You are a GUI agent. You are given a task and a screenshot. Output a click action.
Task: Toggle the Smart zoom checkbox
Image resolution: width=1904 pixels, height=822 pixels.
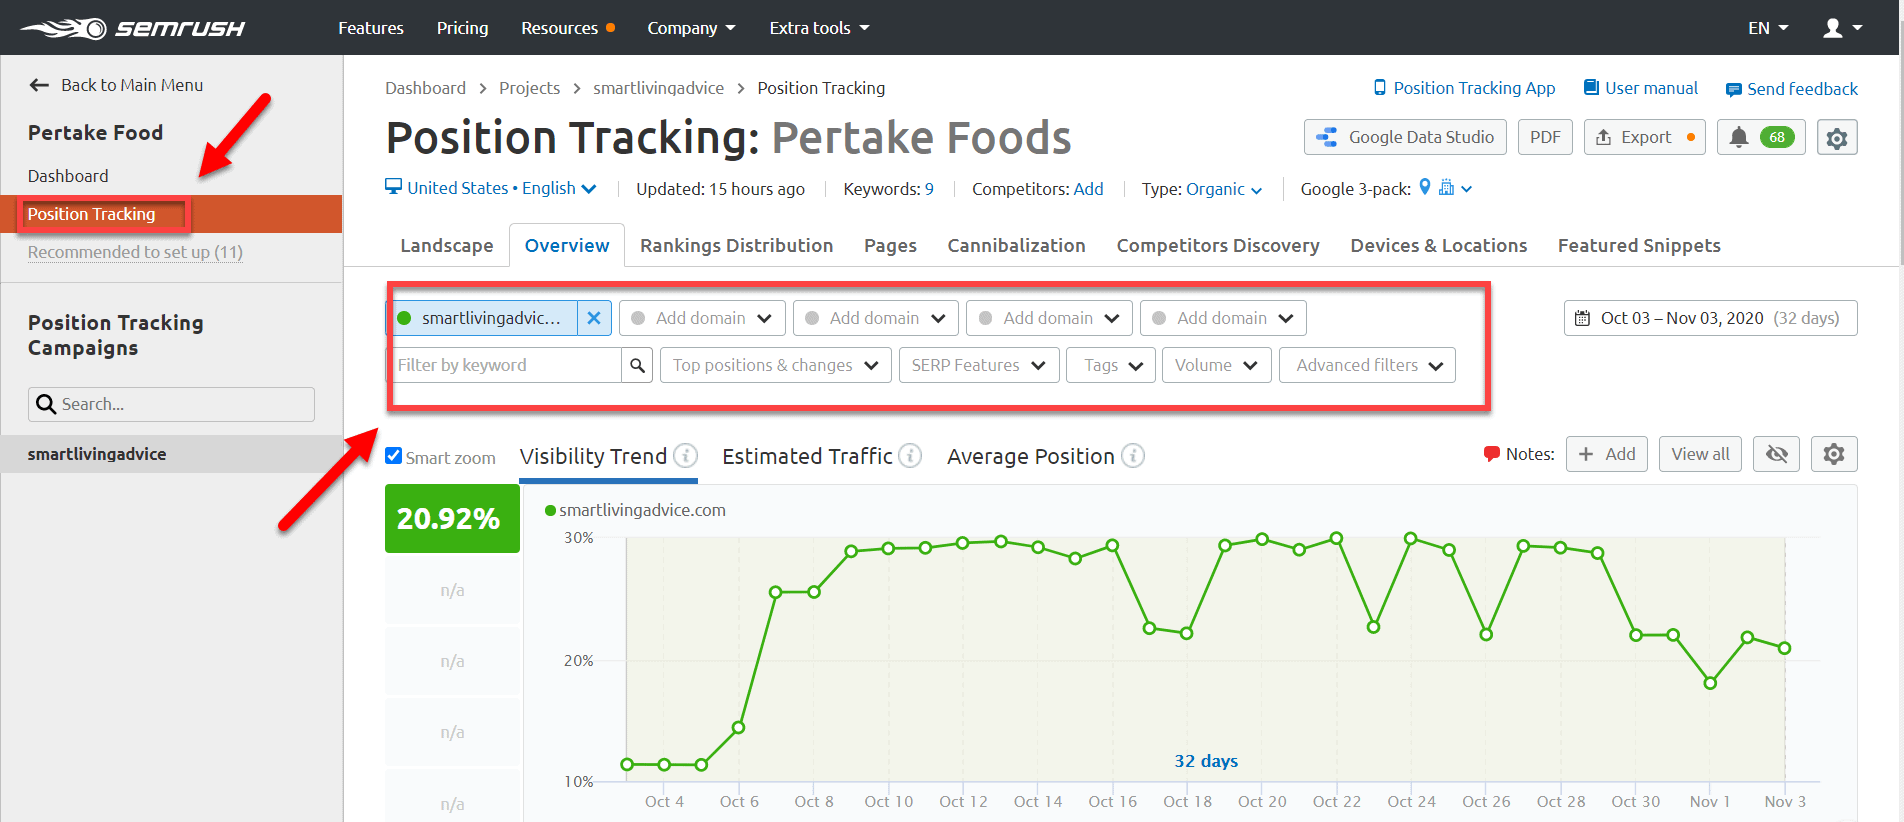point(394,456)
